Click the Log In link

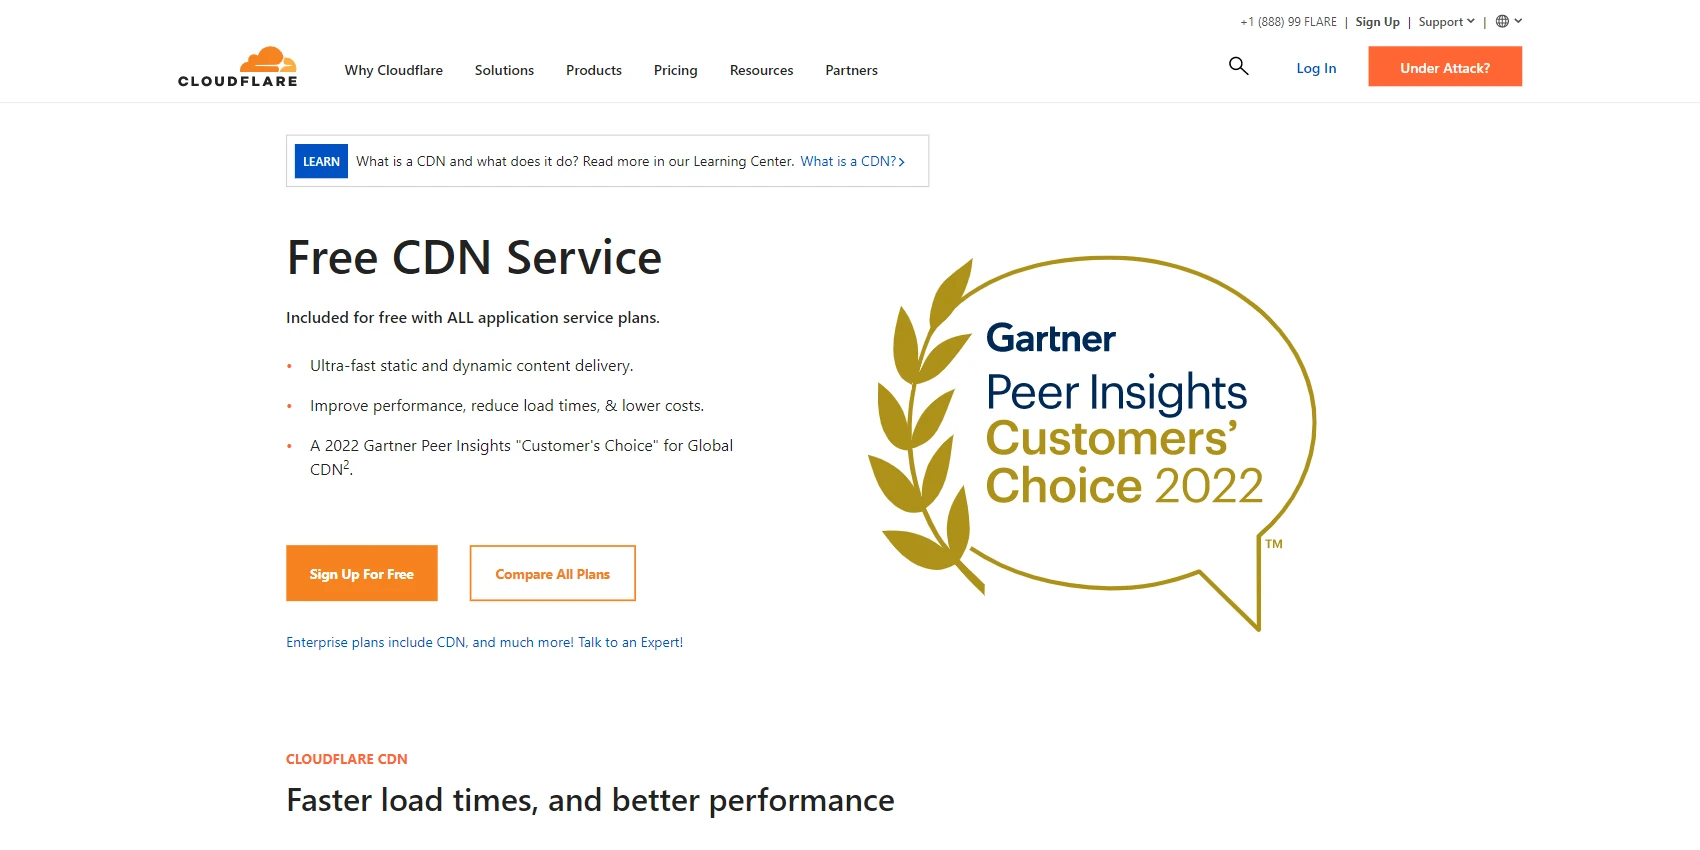coord(1316,68)
